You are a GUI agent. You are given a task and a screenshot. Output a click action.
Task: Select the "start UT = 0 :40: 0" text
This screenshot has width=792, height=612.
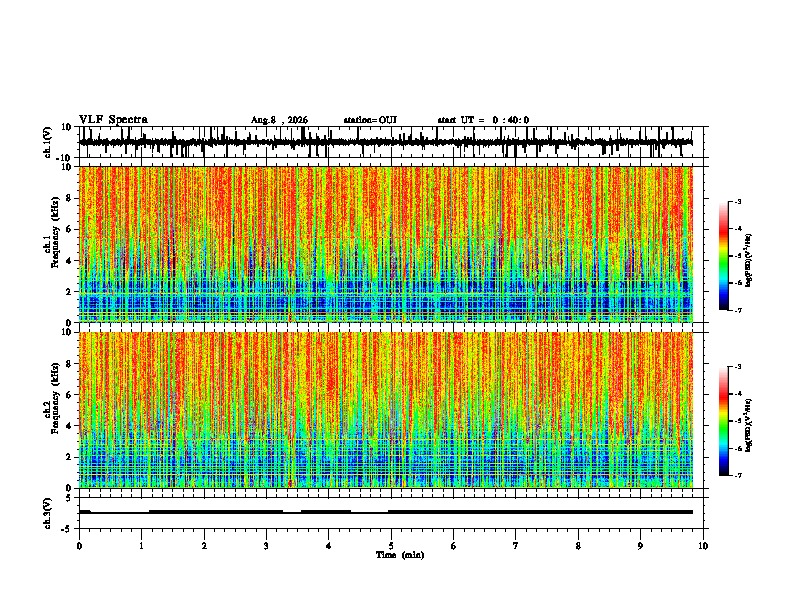(x=483, y=120)
